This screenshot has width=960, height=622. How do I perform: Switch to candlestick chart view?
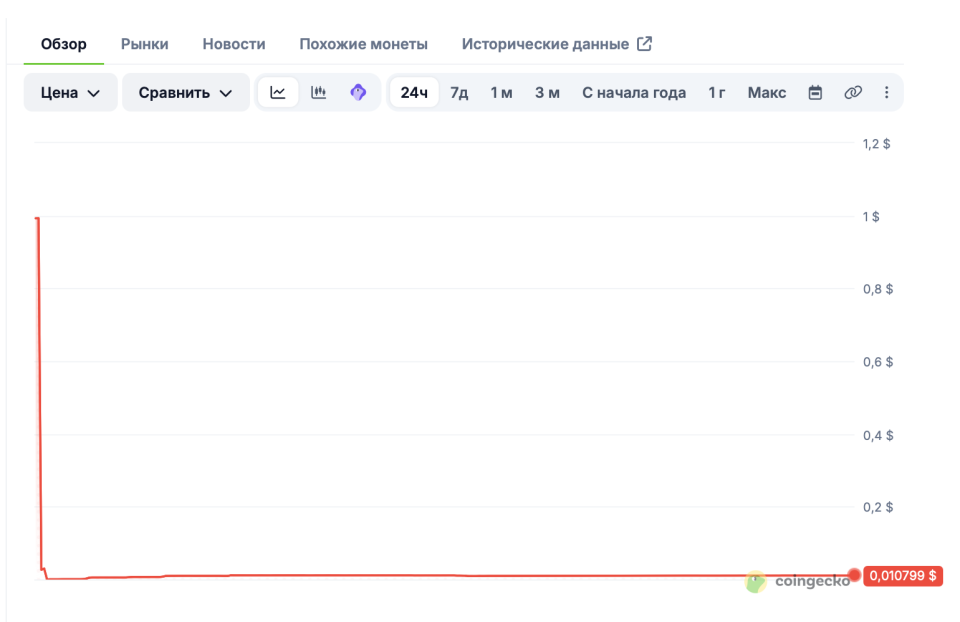pos(318,92)
